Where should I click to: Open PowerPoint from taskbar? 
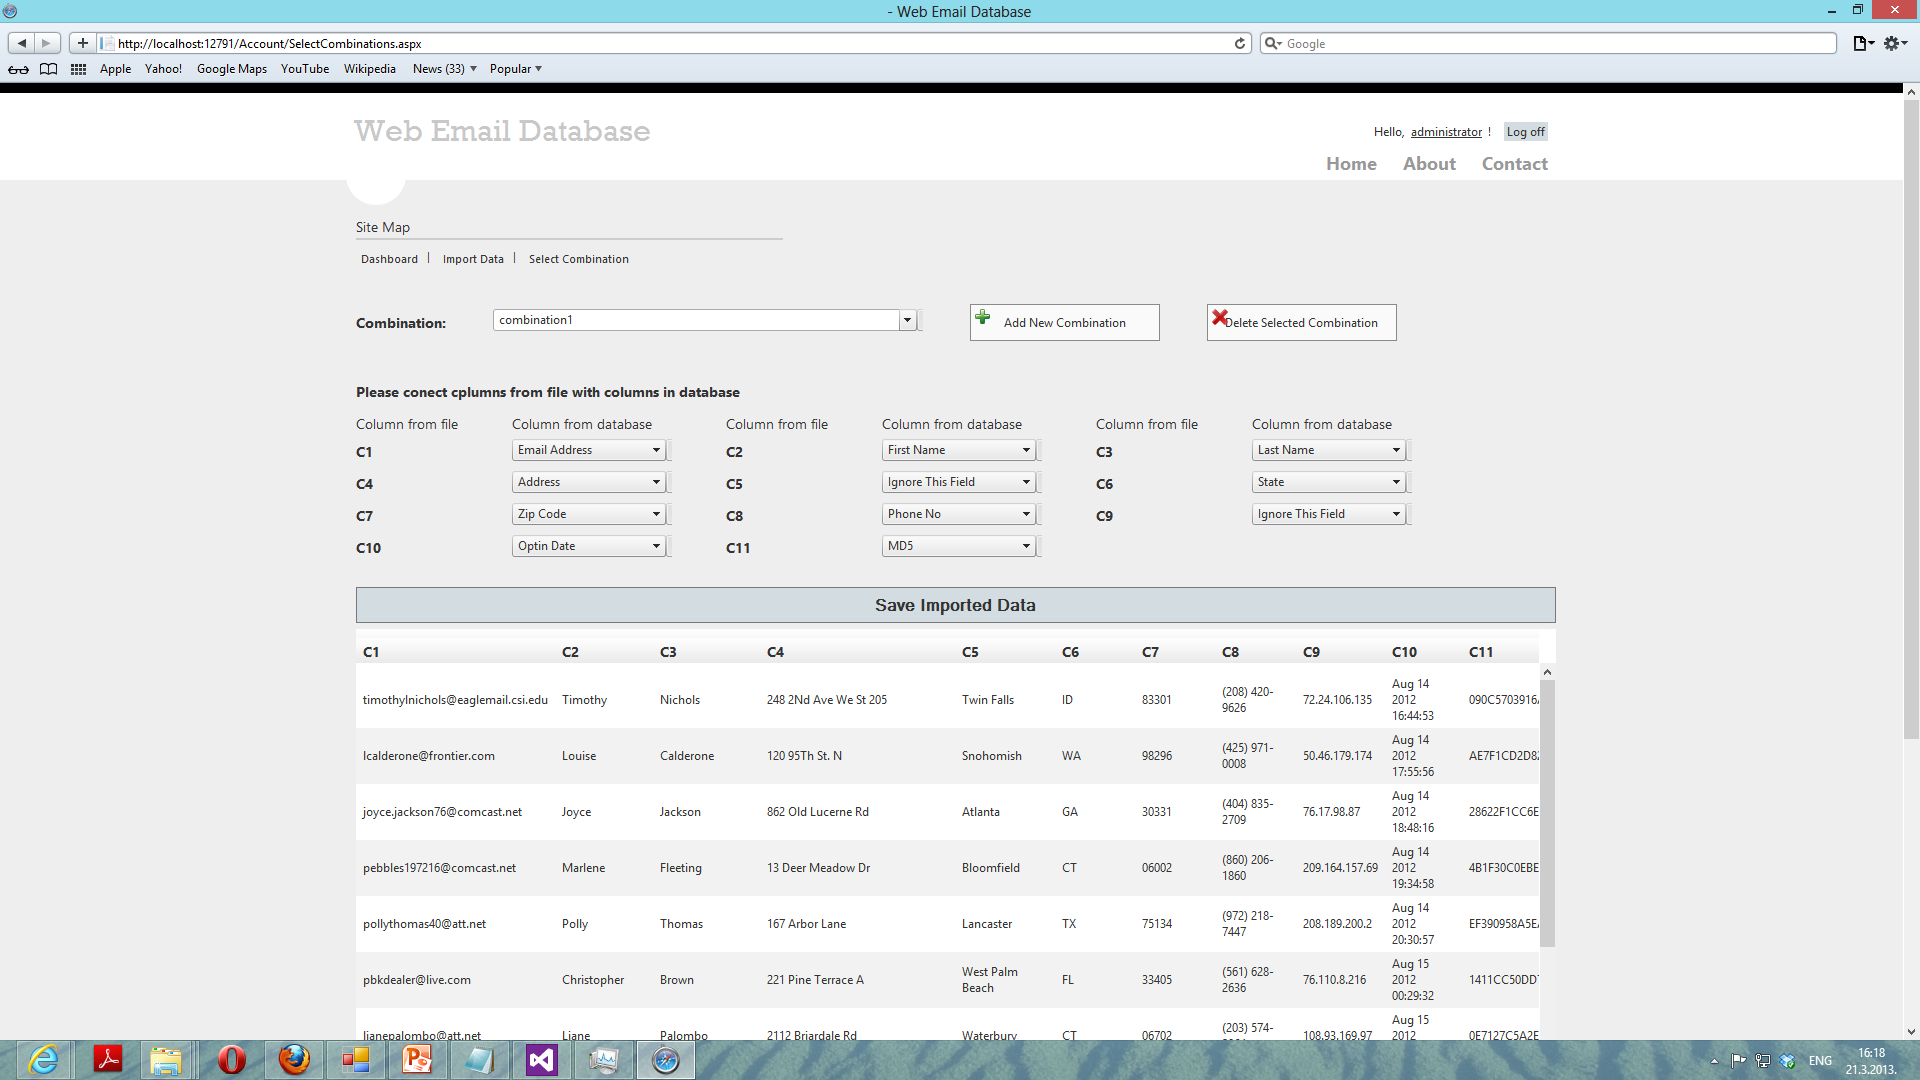[417, 1059]
